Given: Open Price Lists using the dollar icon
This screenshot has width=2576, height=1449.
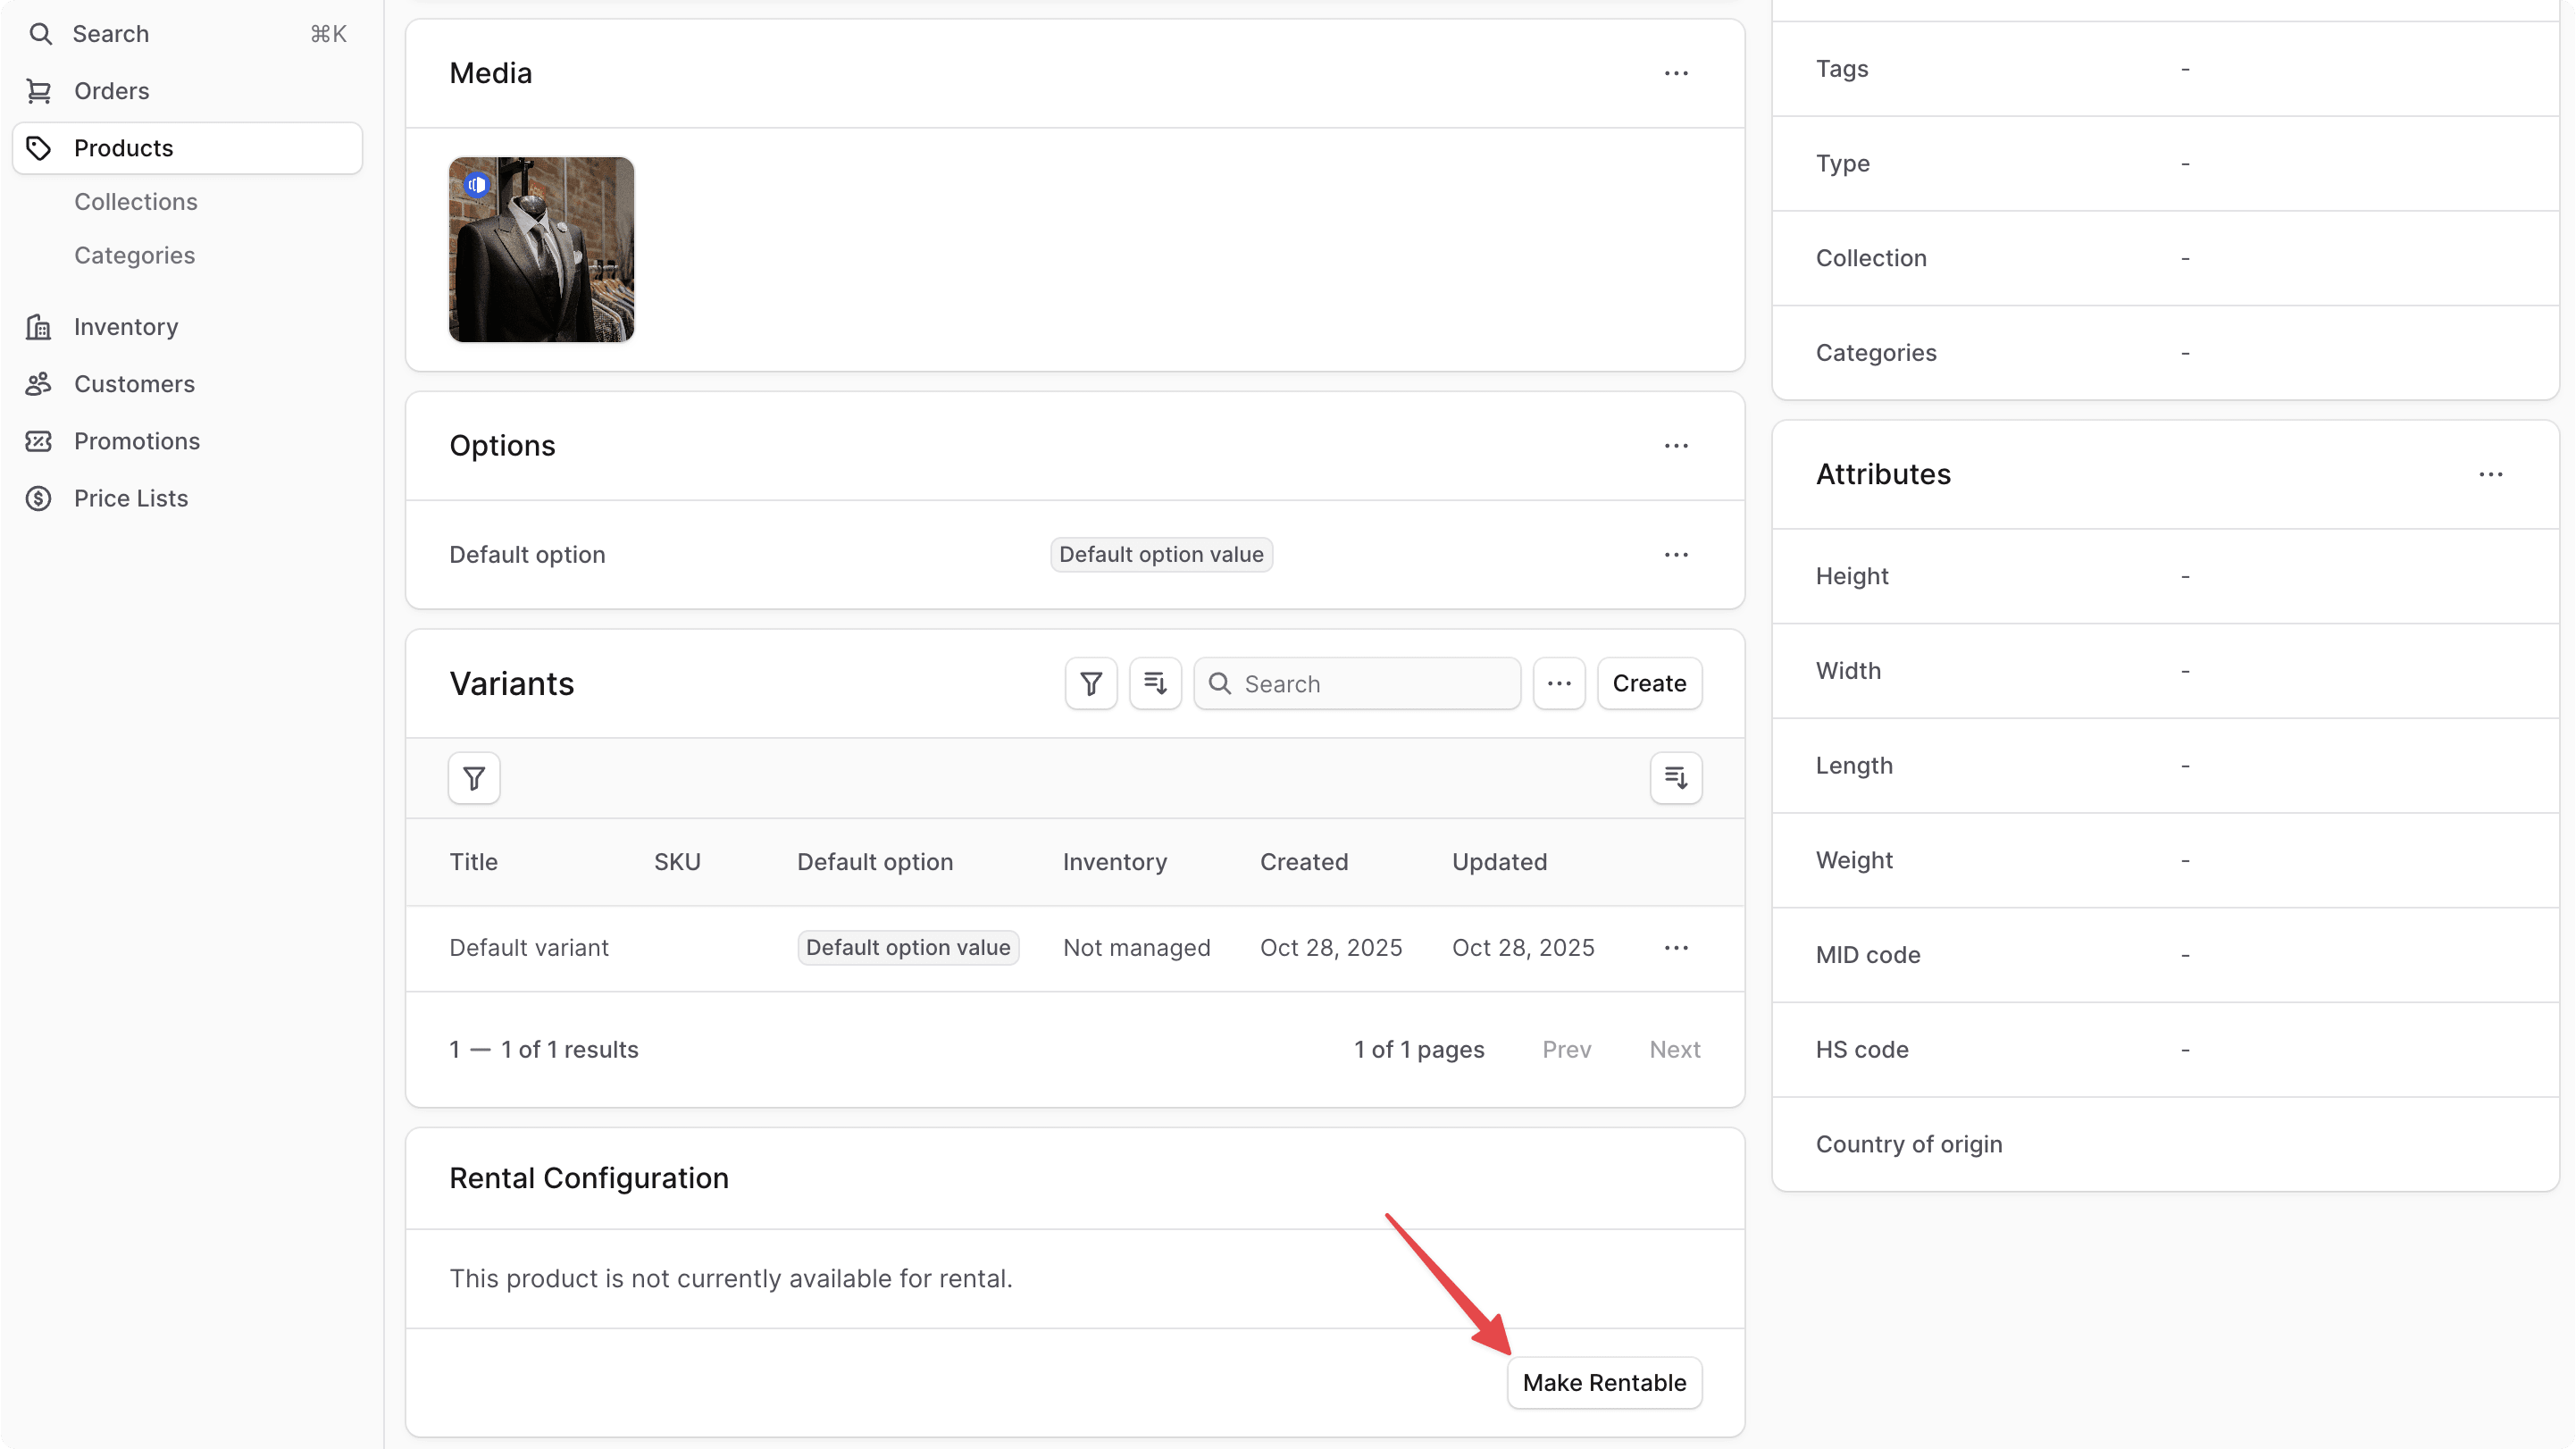Looking at the screenshot, I should 39,498.
